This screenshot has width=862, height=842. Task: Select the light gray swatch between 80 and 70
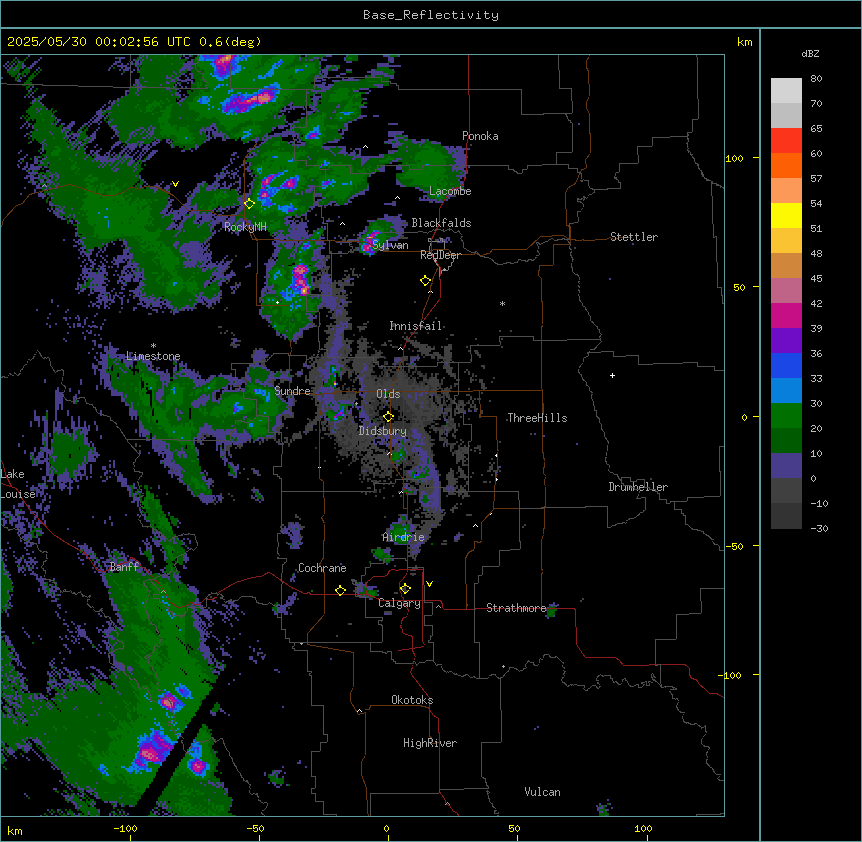(x=786, y=91)
